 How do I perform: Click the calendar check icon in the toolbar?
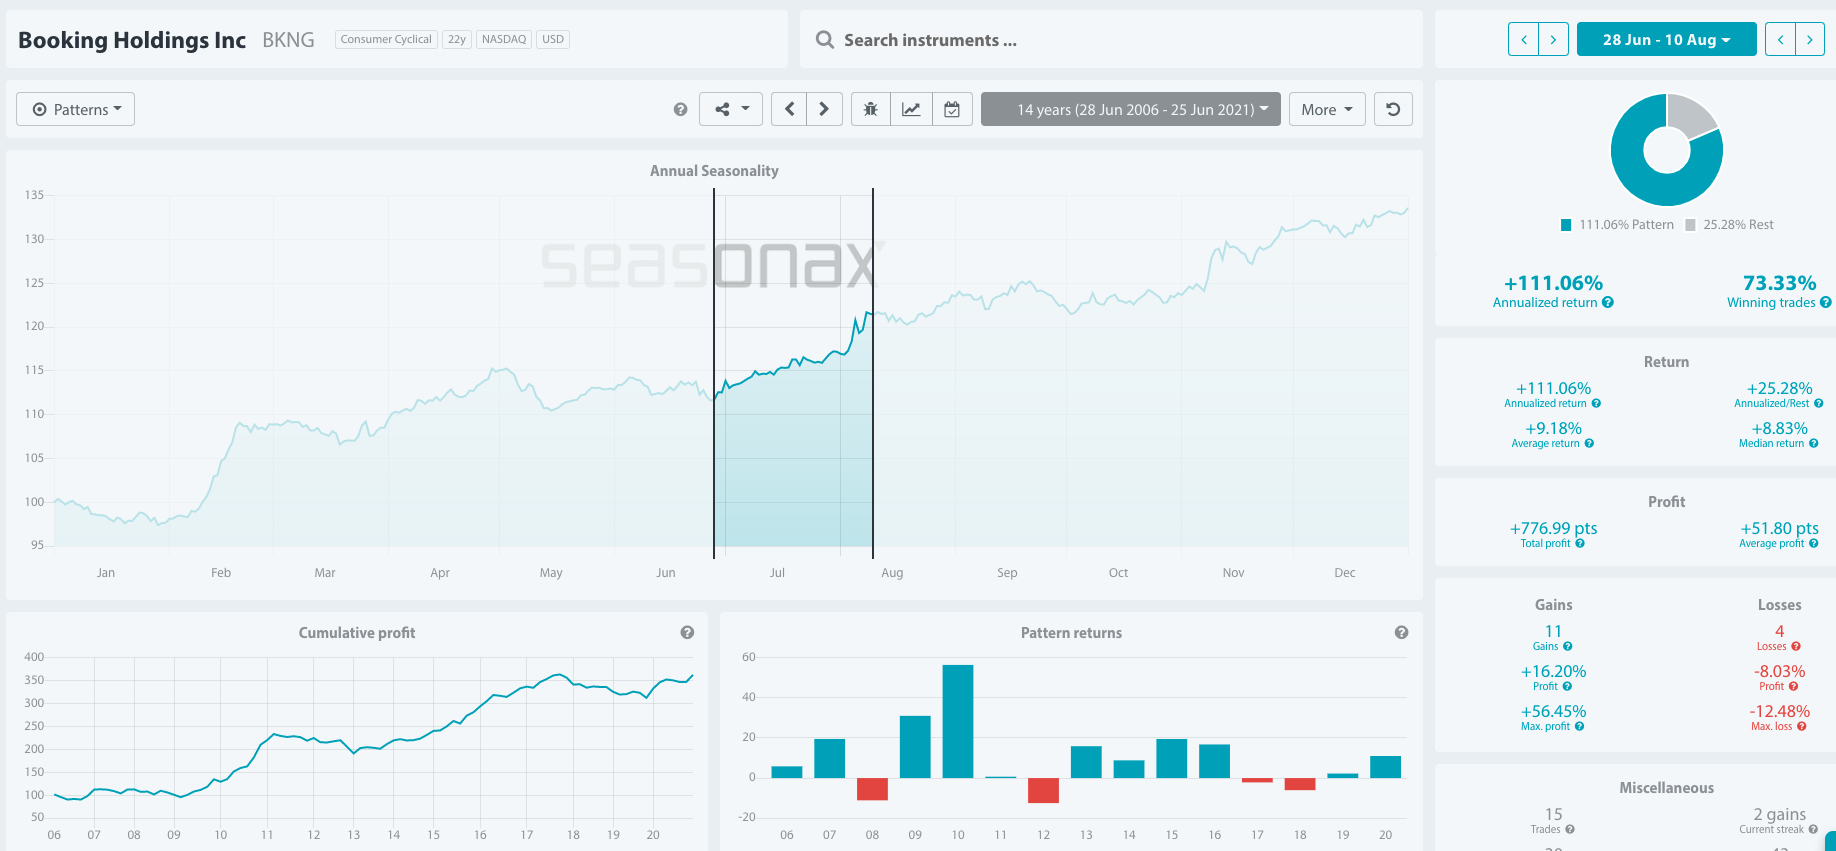tap(952, 109)
